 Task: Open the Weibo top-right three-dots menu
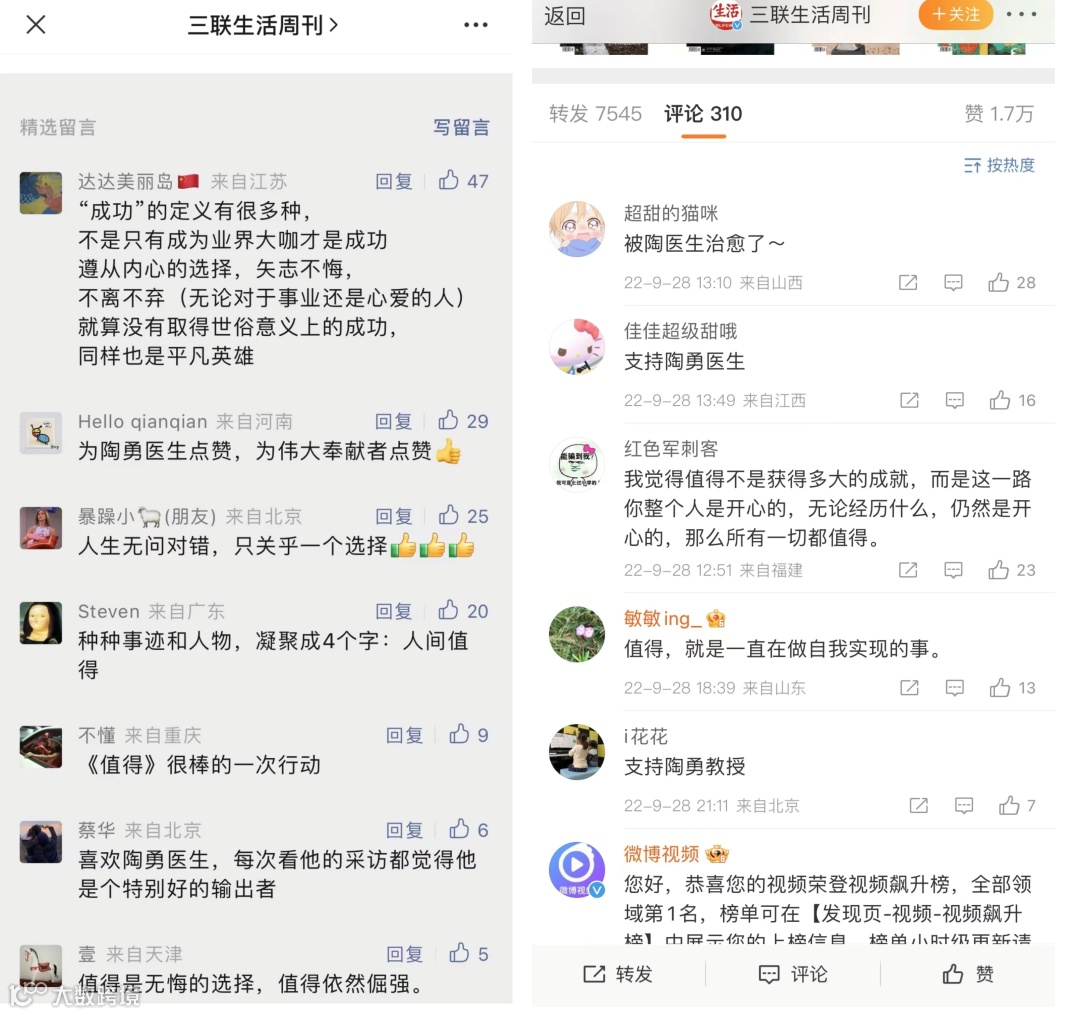coord(1021,14)
